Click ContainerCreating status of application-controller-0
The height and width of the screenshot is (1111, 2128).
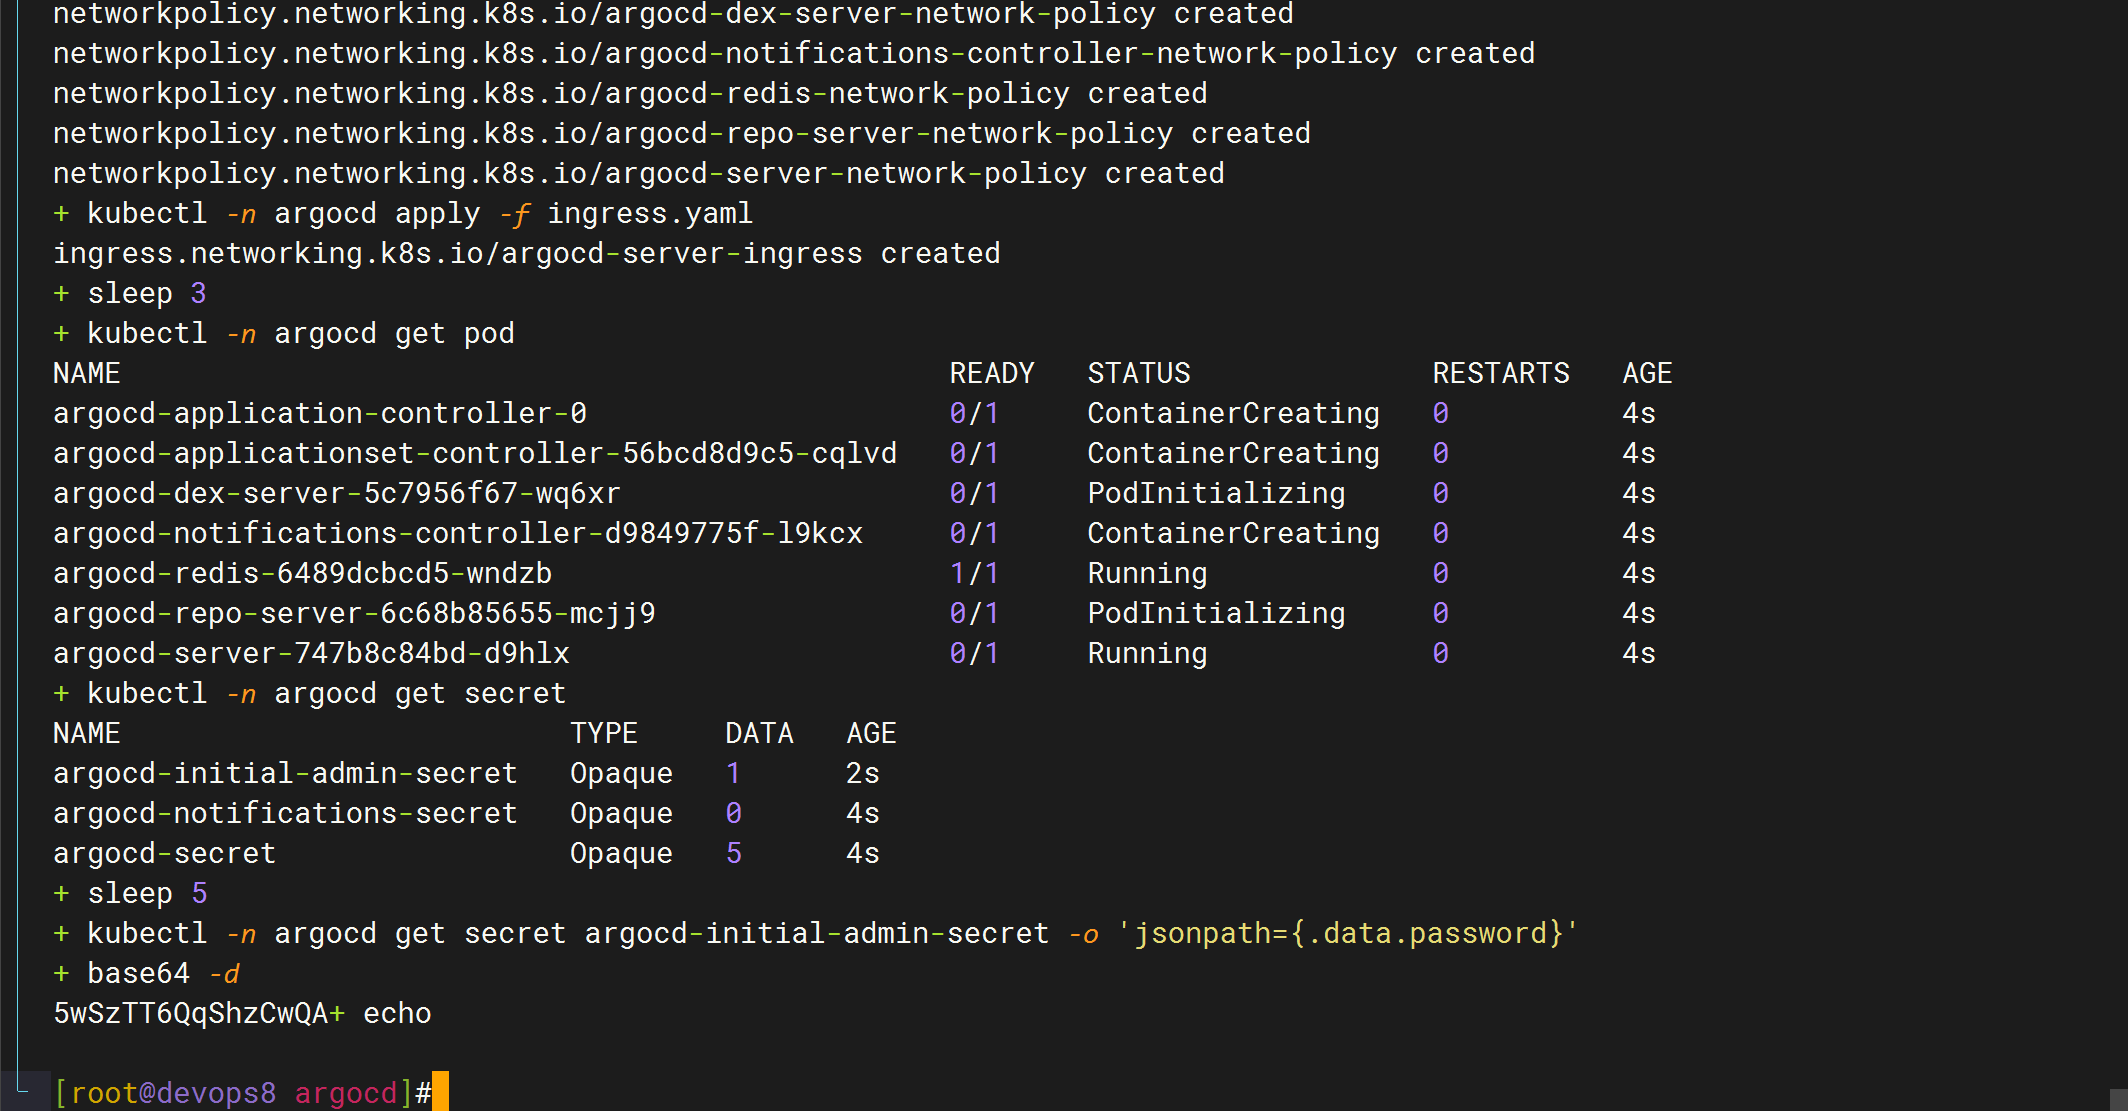[x=1233, y=413]
